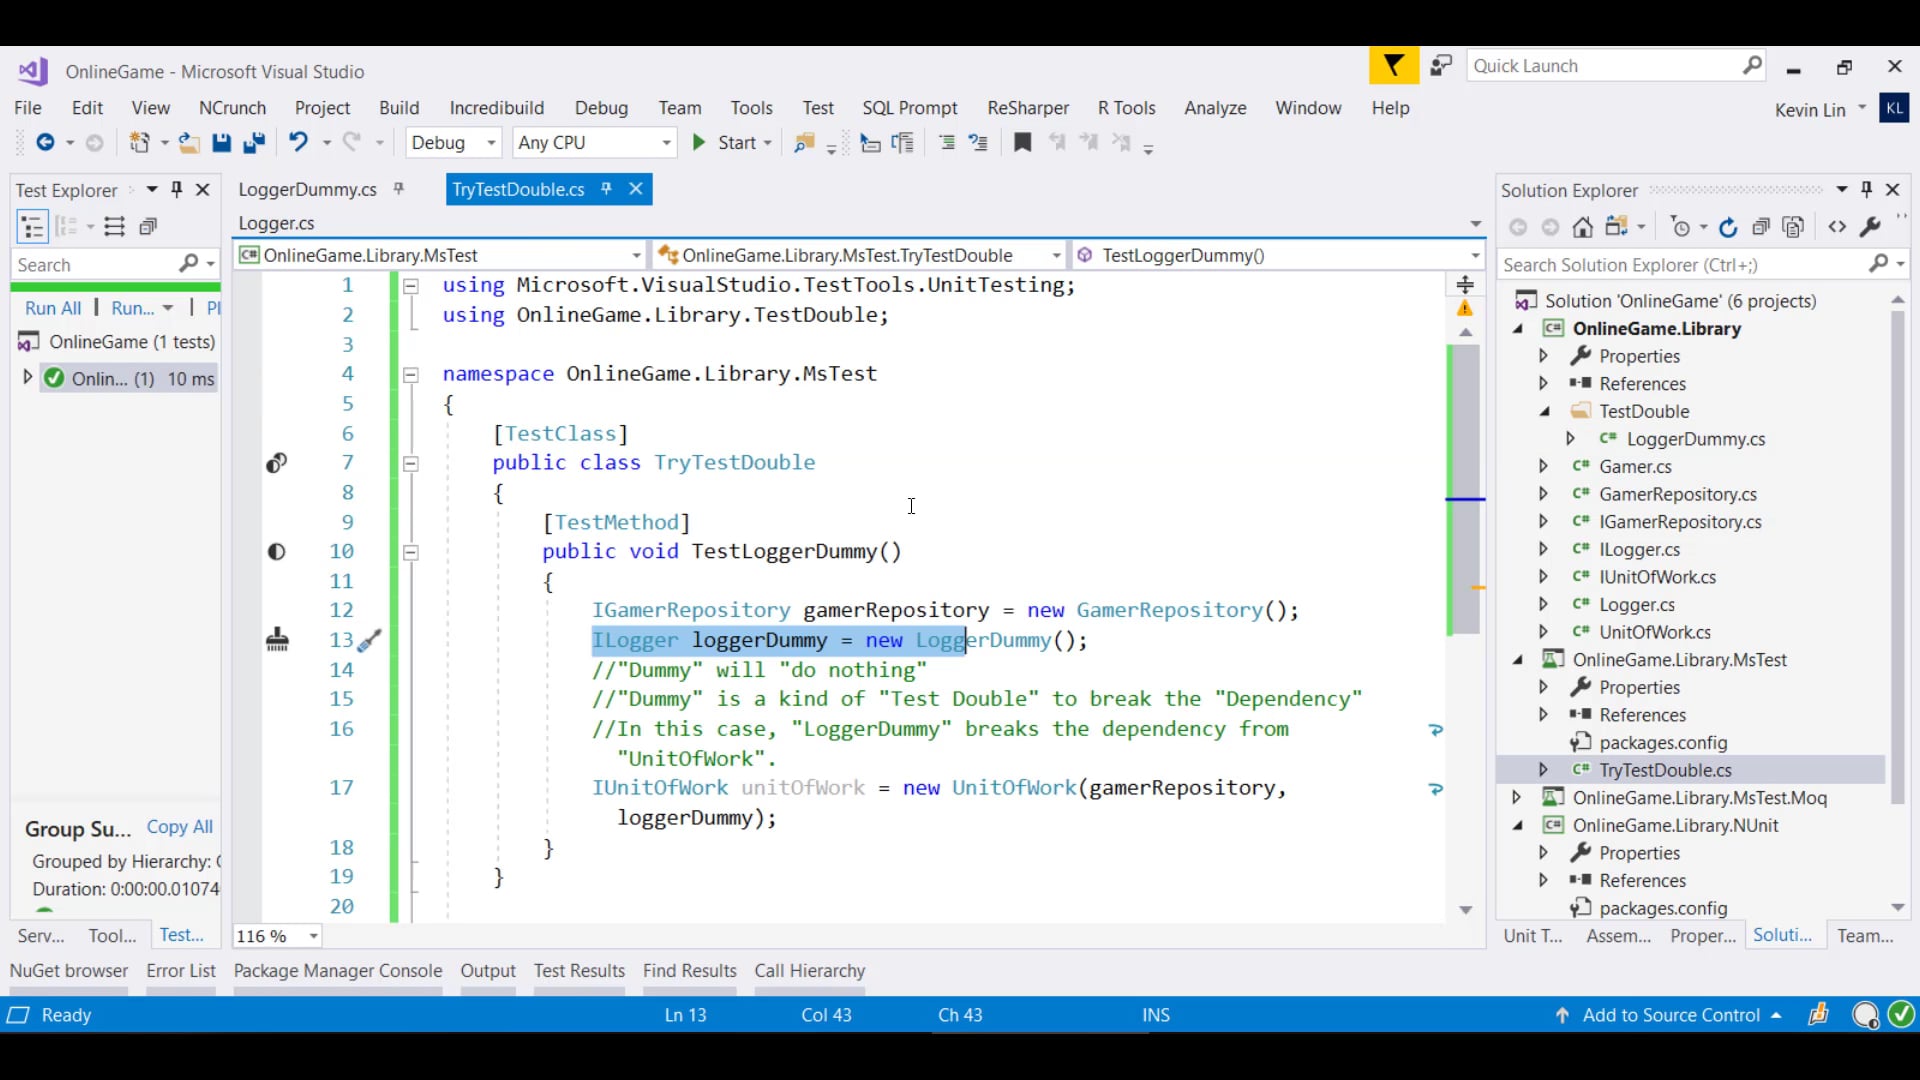Click the Save All toolbar icon
Viewport: 1920px width, 1080px height.
tap(254, 143)
